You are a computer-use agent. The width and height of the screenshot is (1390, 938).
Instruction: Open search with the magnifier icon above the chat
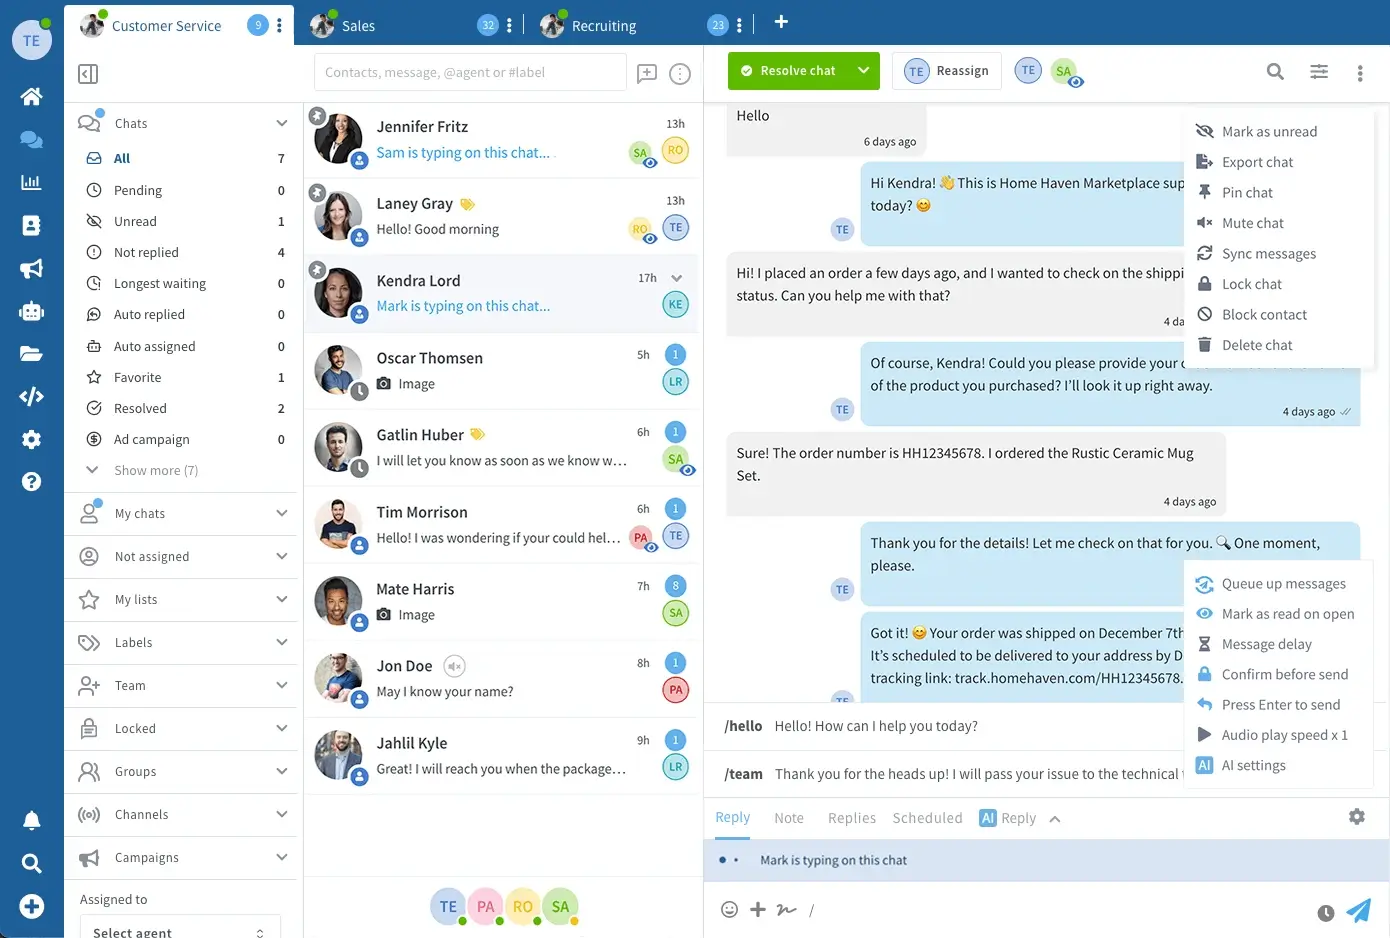(x=1274, y=71)
